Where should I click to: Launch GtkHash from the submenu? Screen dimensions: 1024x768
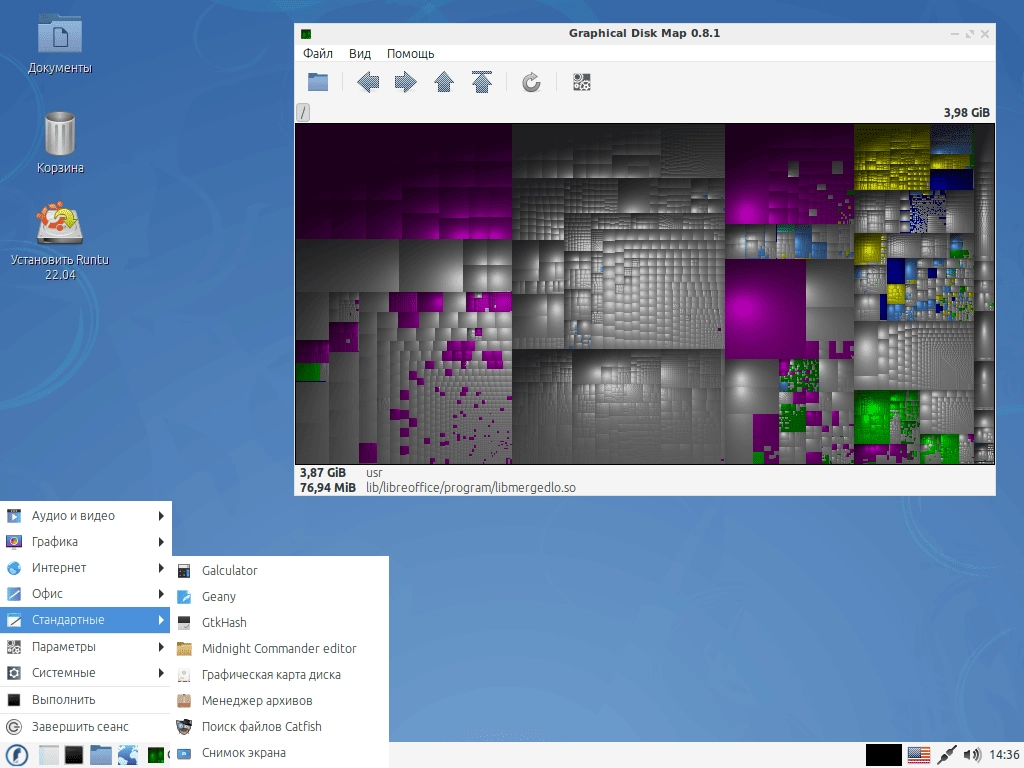(x=281, y=622)
